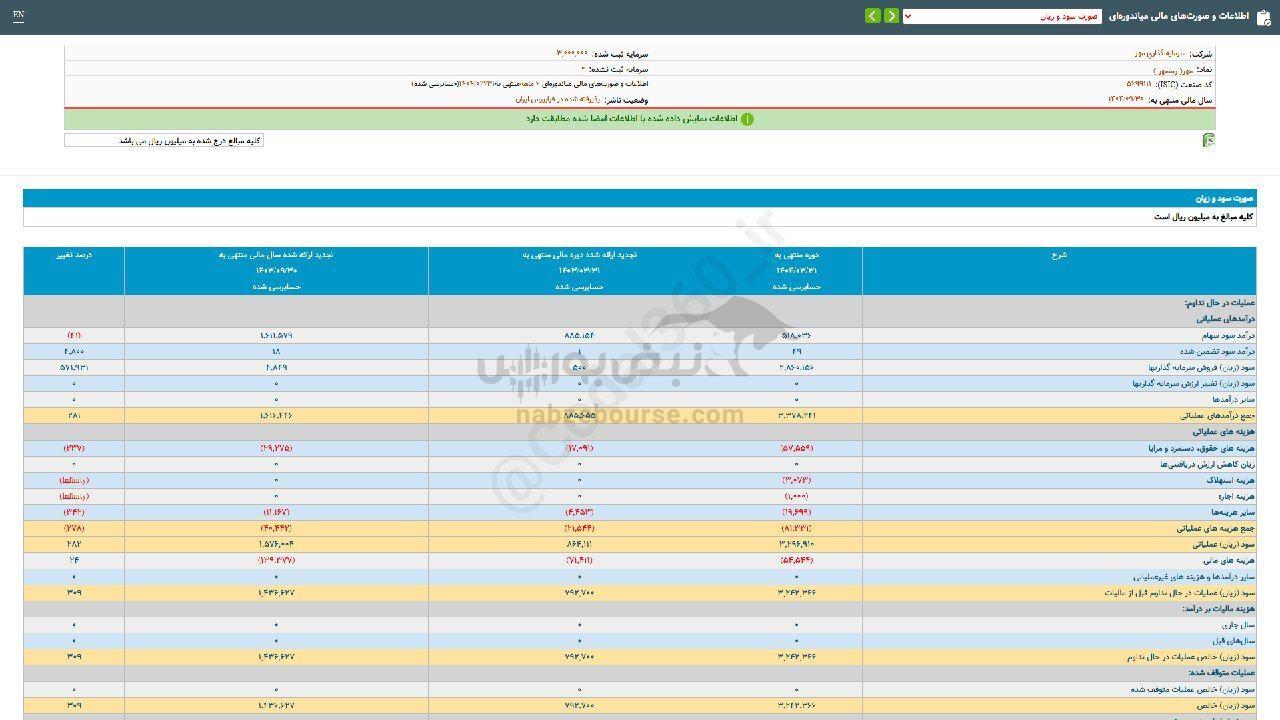Viewport: 1280px width, 720px height.
Task: Click the green arrow button next to the dropdown
Action: [891, 16]
